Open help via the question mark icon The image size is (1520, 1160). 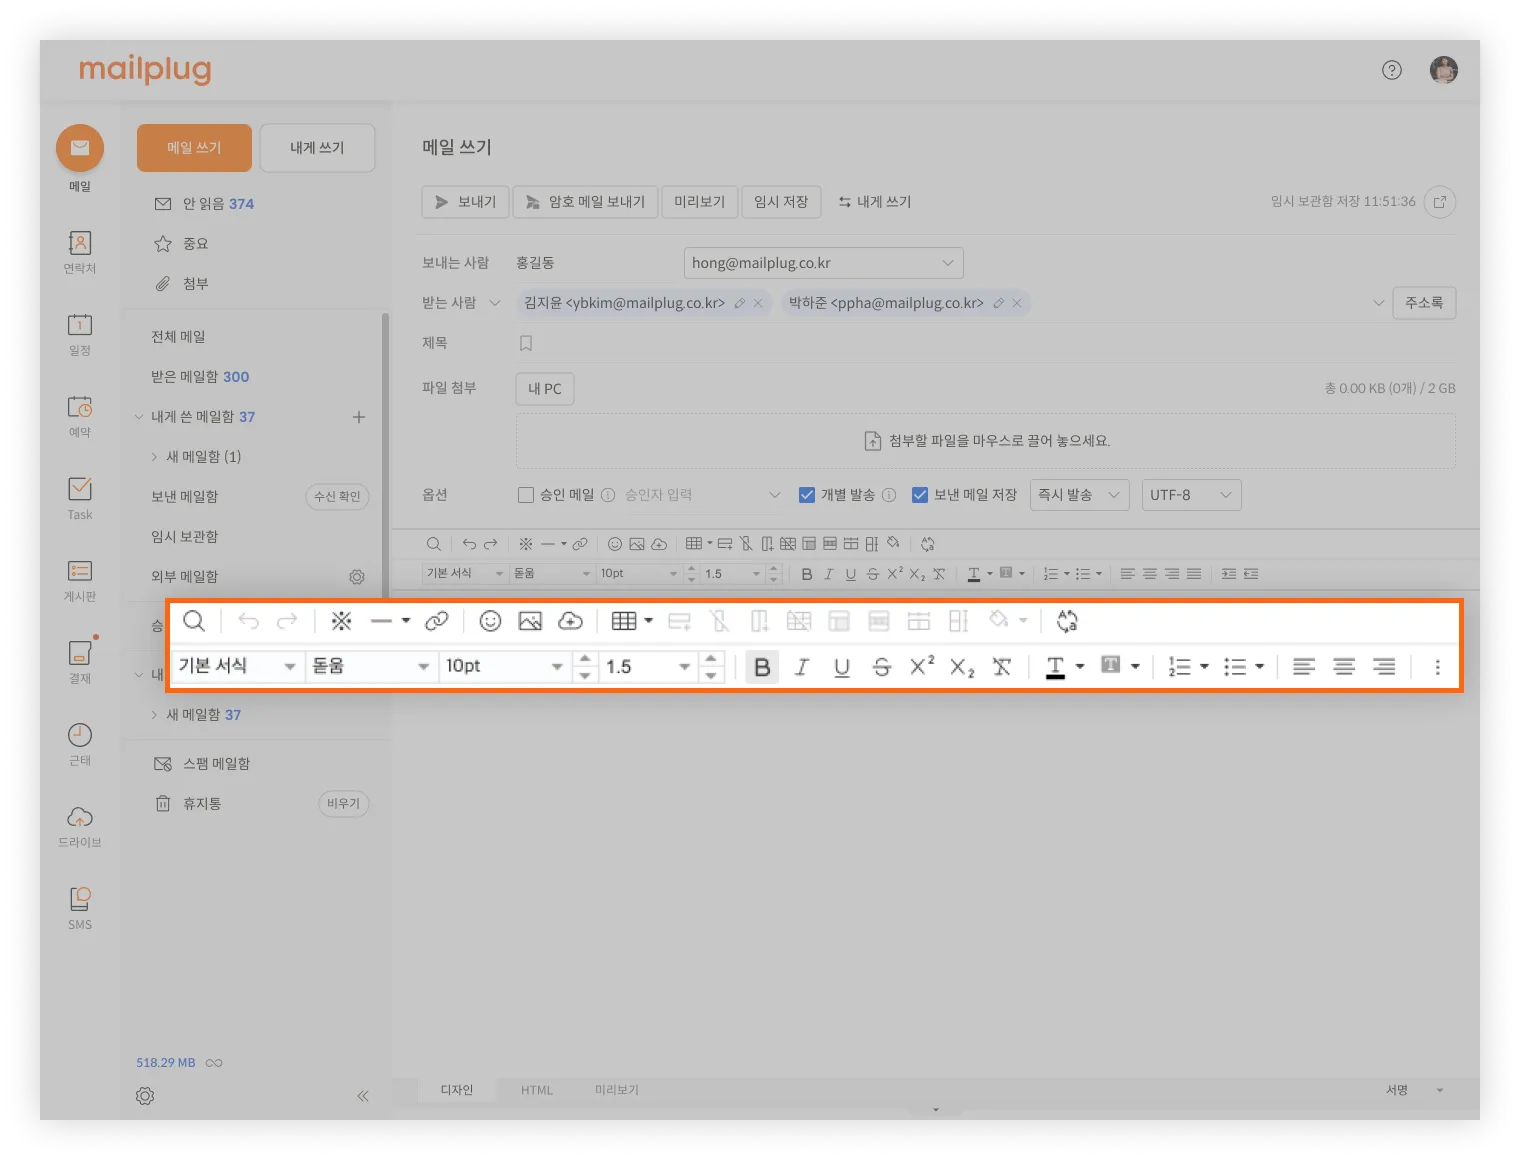pos(1392,70)
